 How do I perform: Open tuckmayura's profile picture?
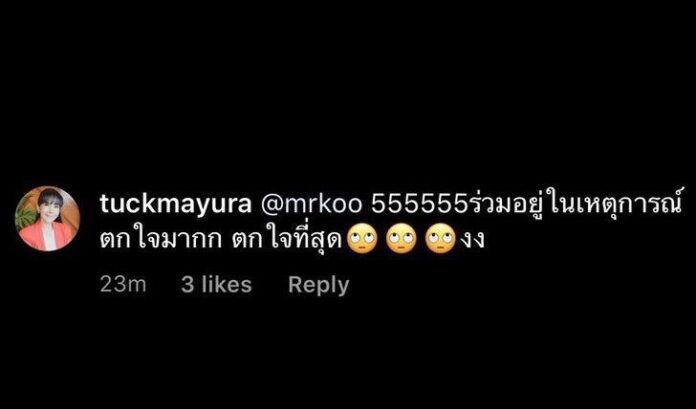47,218
